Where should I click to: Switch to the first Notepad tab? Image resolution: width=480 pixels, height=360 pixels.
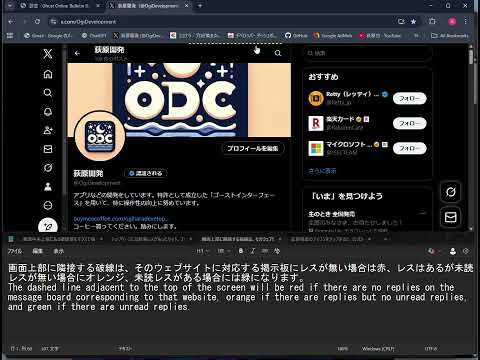(x=59, y=239)
